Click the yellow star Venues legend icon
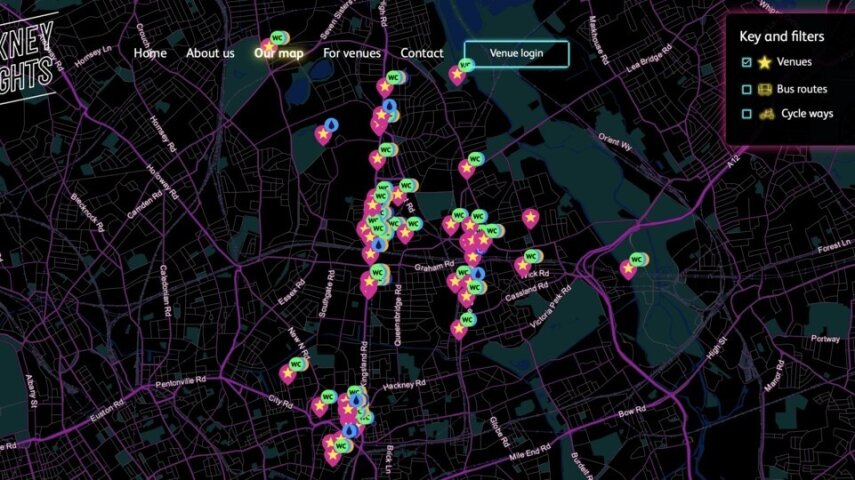This screenshot has width=855, height=480. coord(764,62)
